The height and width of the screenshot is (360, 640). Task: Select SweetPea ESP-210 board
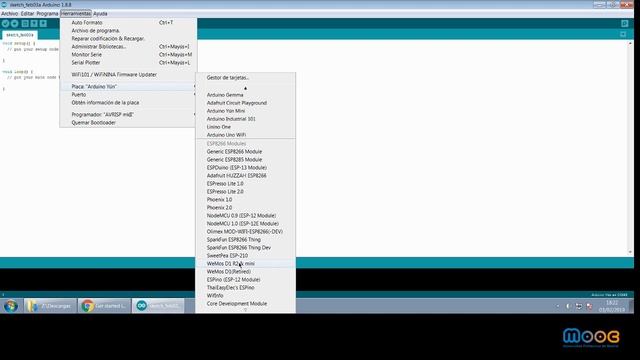click(245, 256)
